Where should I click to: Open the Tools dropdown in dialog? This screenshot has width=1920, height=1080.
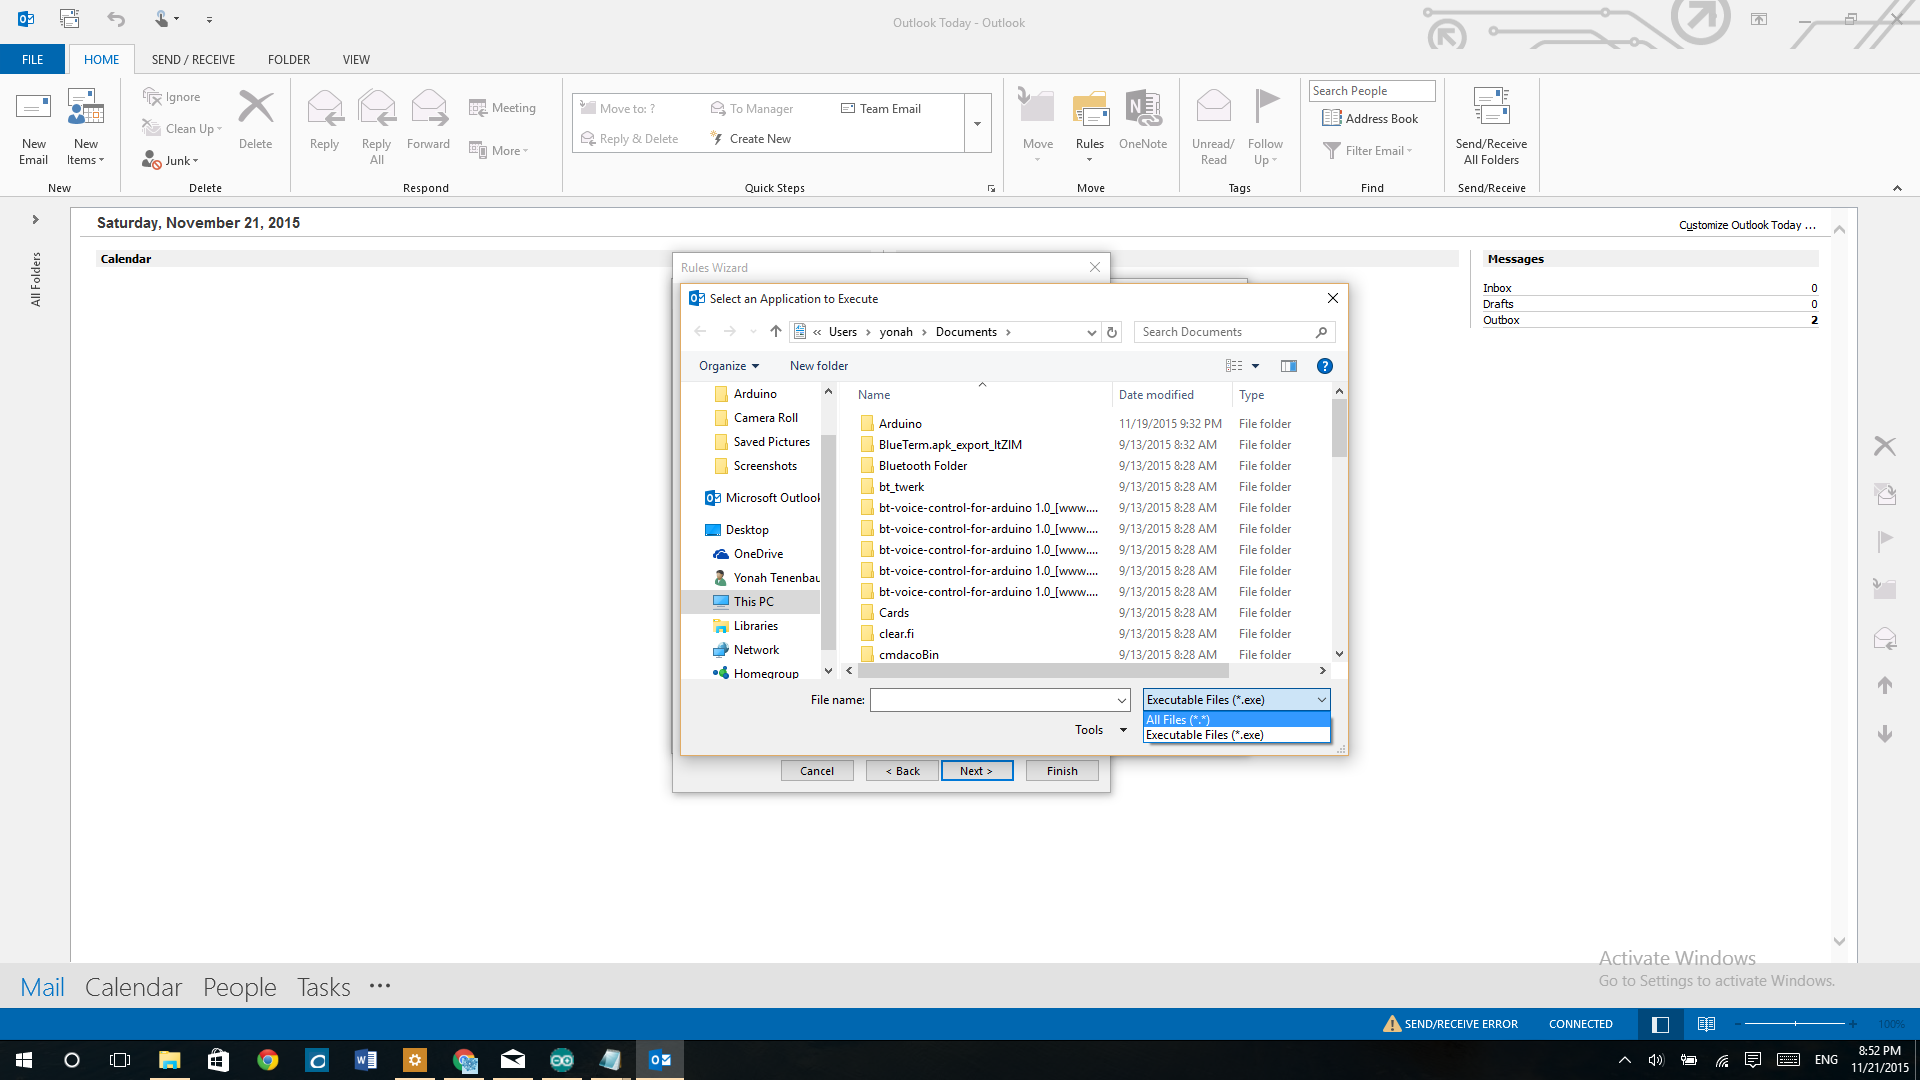[x=1100, y=730]
